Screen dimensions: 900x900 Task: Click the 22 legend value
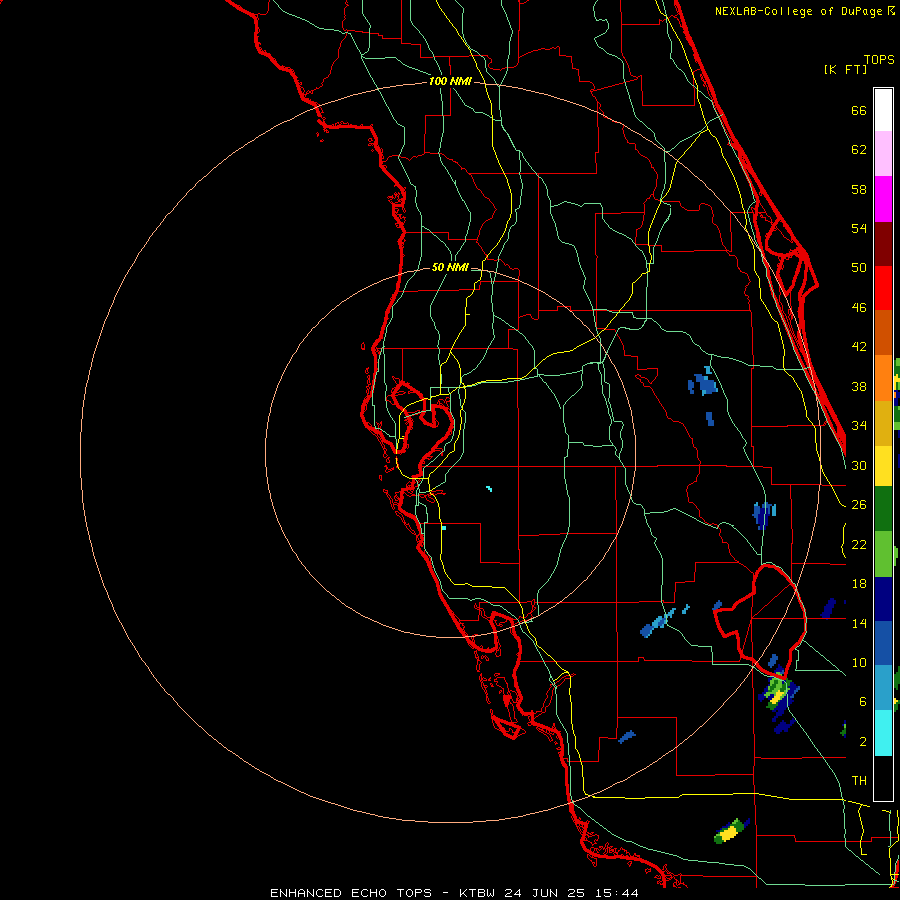859,545
